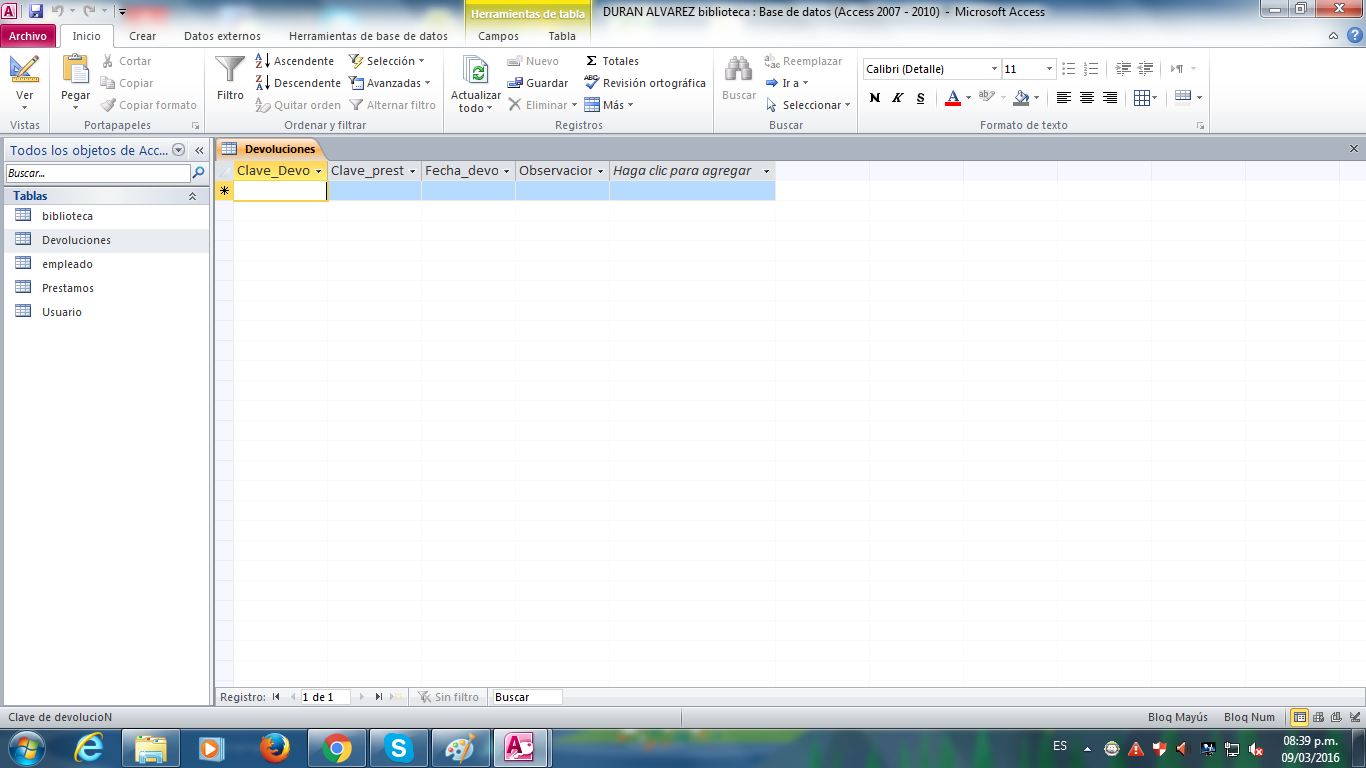Switch to the Crear ribbon tab
Image resolution: width=1366 pixels, height=768 pixels.
coord(142,36)
